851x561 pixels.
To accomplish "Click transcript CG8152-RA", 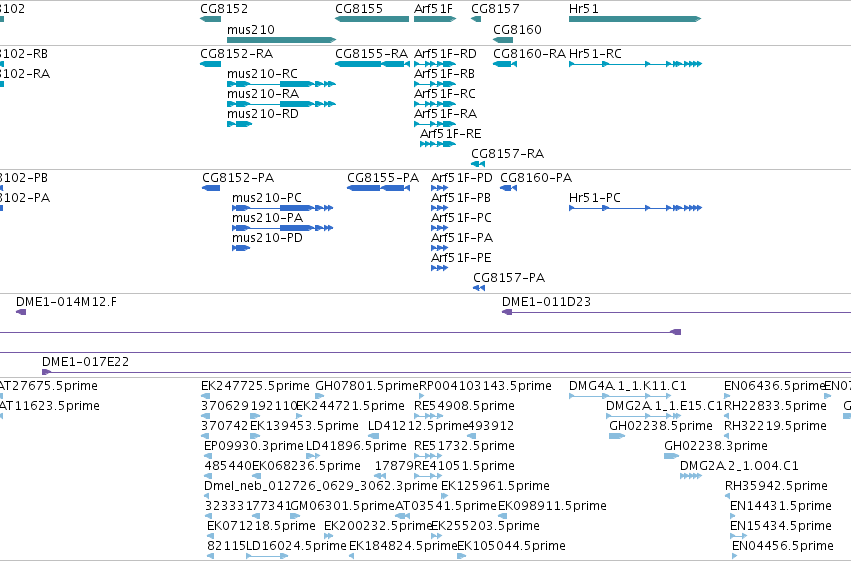I will (x=211, y=64).
